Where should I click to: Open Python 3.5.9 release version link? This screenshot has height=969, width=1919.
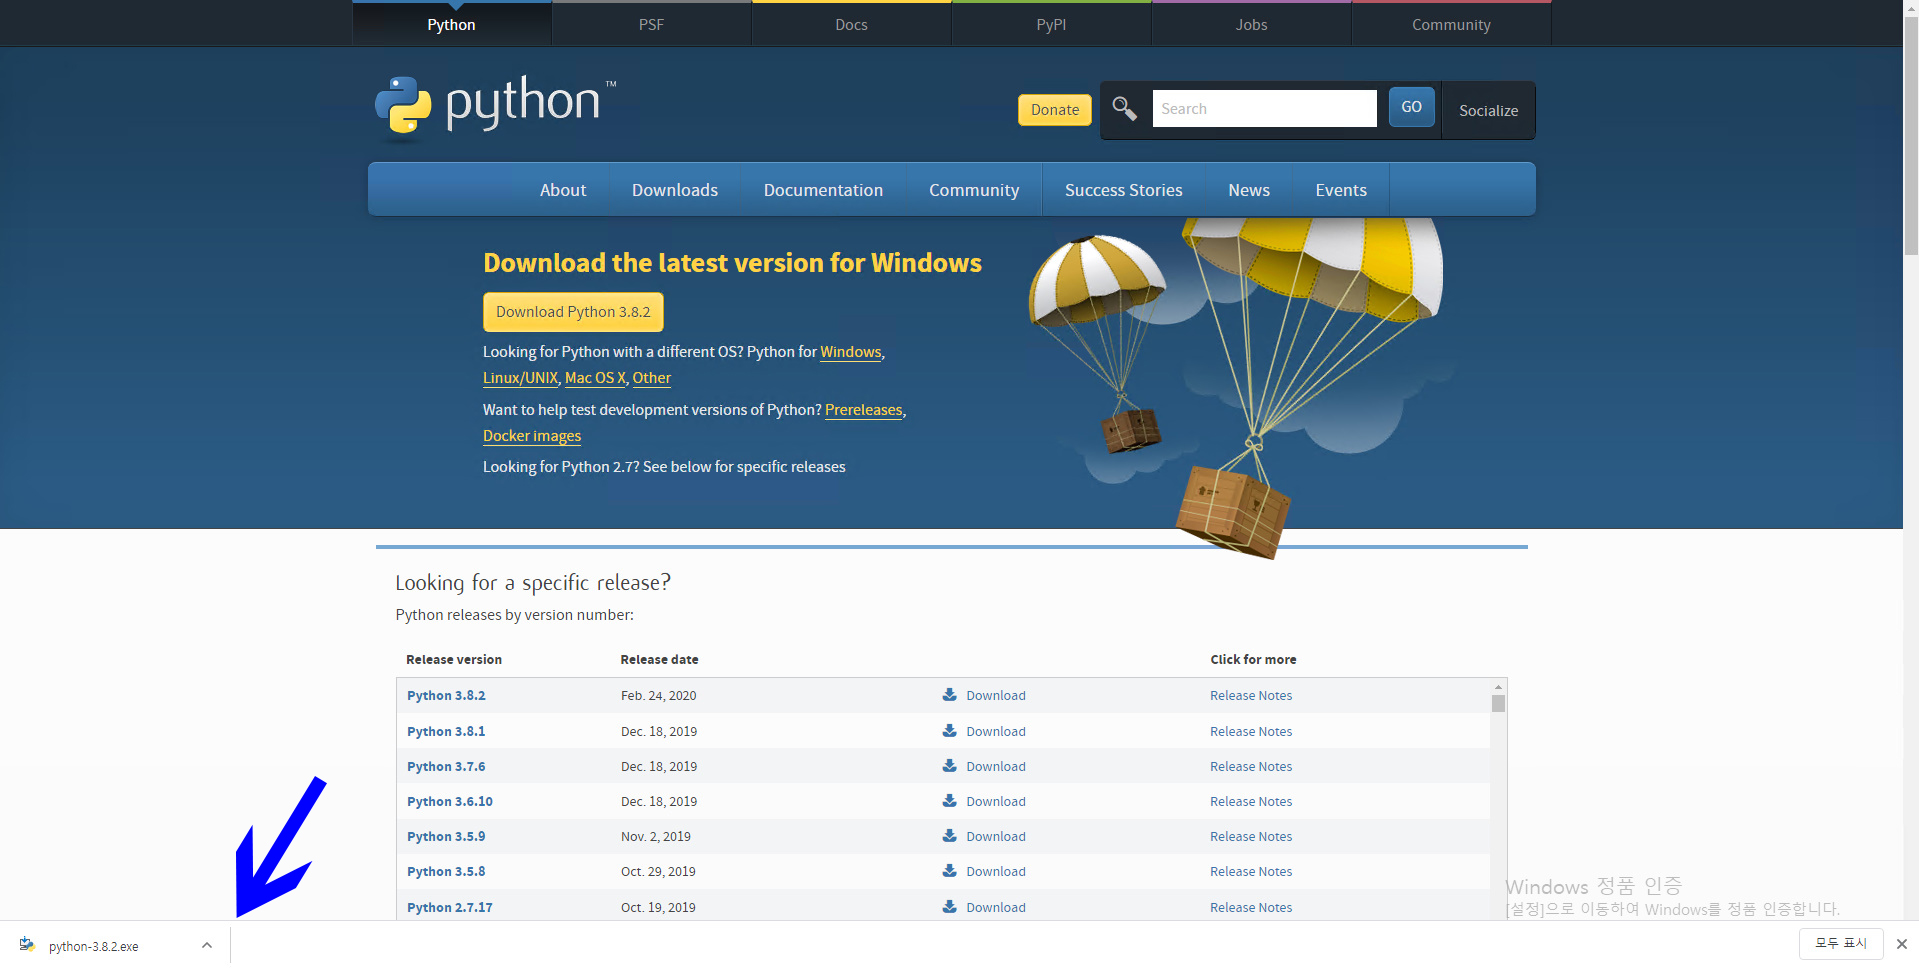coord(446,836)
